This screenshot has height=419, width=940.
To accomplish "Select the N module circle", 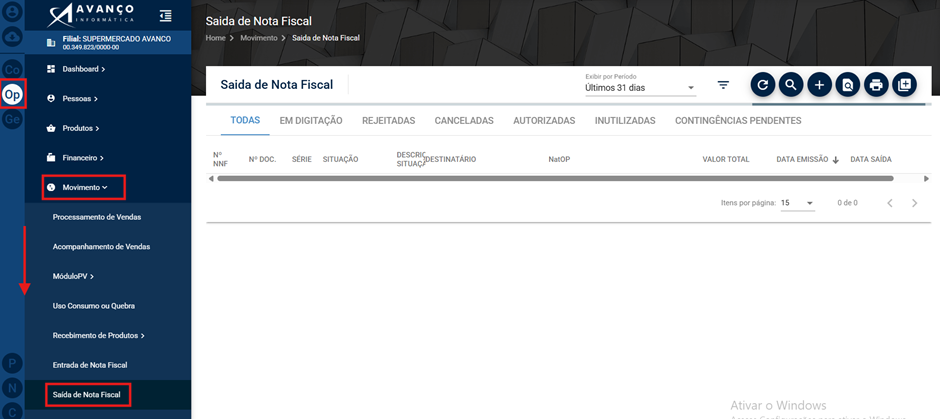I will 13,388.
